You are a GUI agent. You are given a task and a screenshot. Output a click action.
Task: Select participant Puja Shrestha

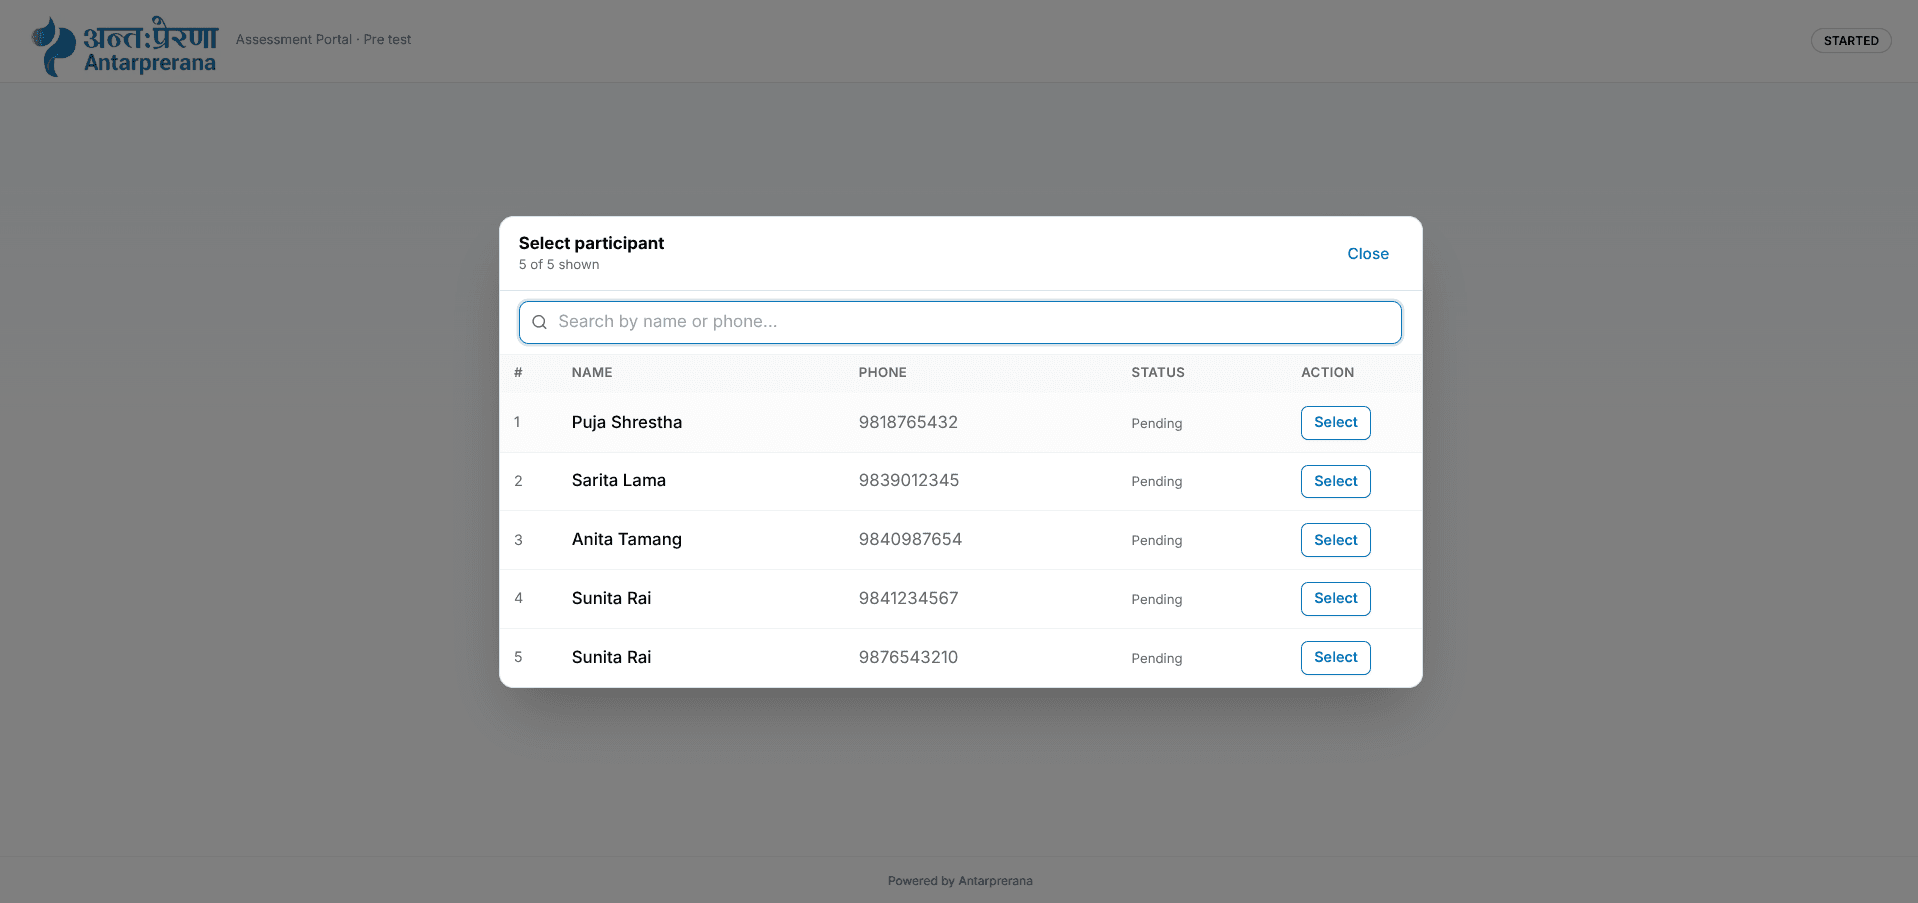pos(1335,423)
